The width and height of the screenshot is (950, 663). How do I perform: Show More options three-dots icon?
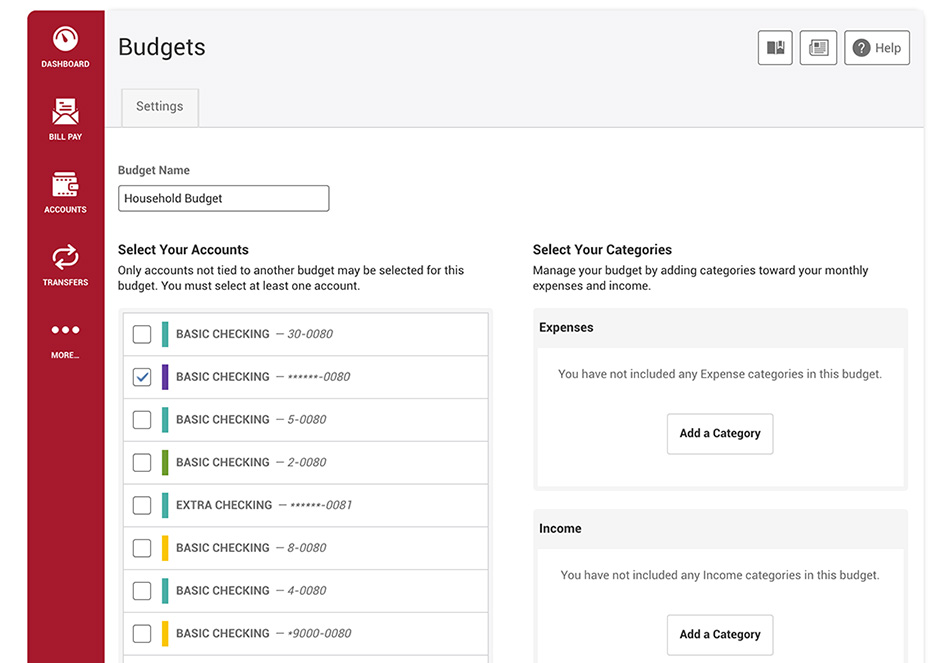pyautogui.click(x=65, y=330)
